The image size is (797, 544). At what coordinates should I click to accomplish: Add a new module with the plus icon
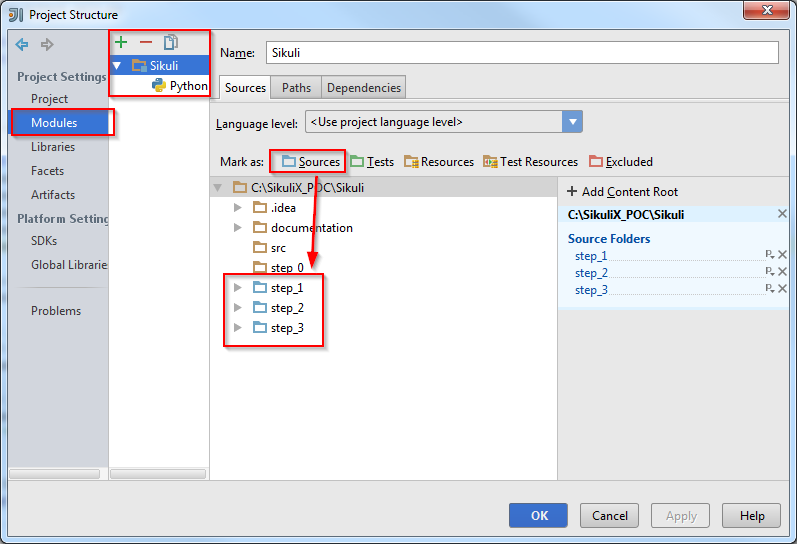point(121,42)
